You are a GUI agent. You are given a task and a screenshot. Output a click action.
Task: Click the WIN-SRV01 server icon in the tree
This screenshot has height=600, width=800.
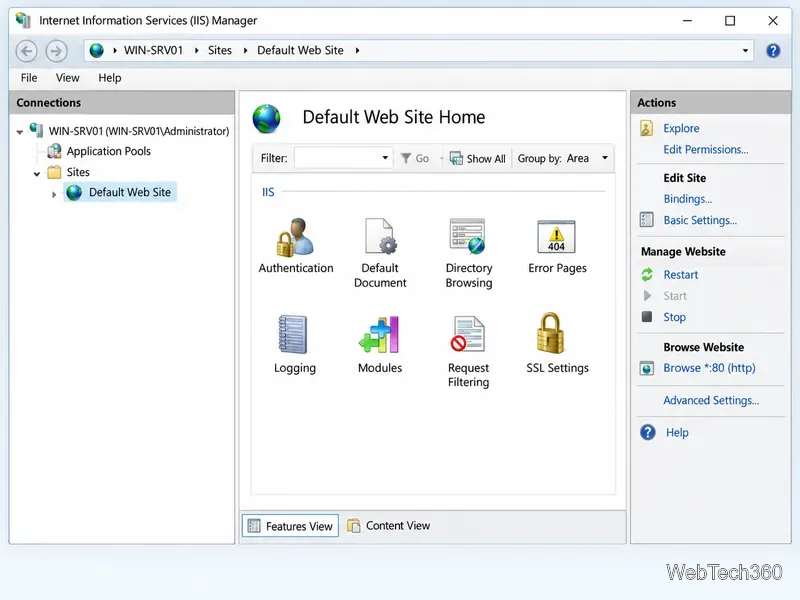[x=36, y=130]
